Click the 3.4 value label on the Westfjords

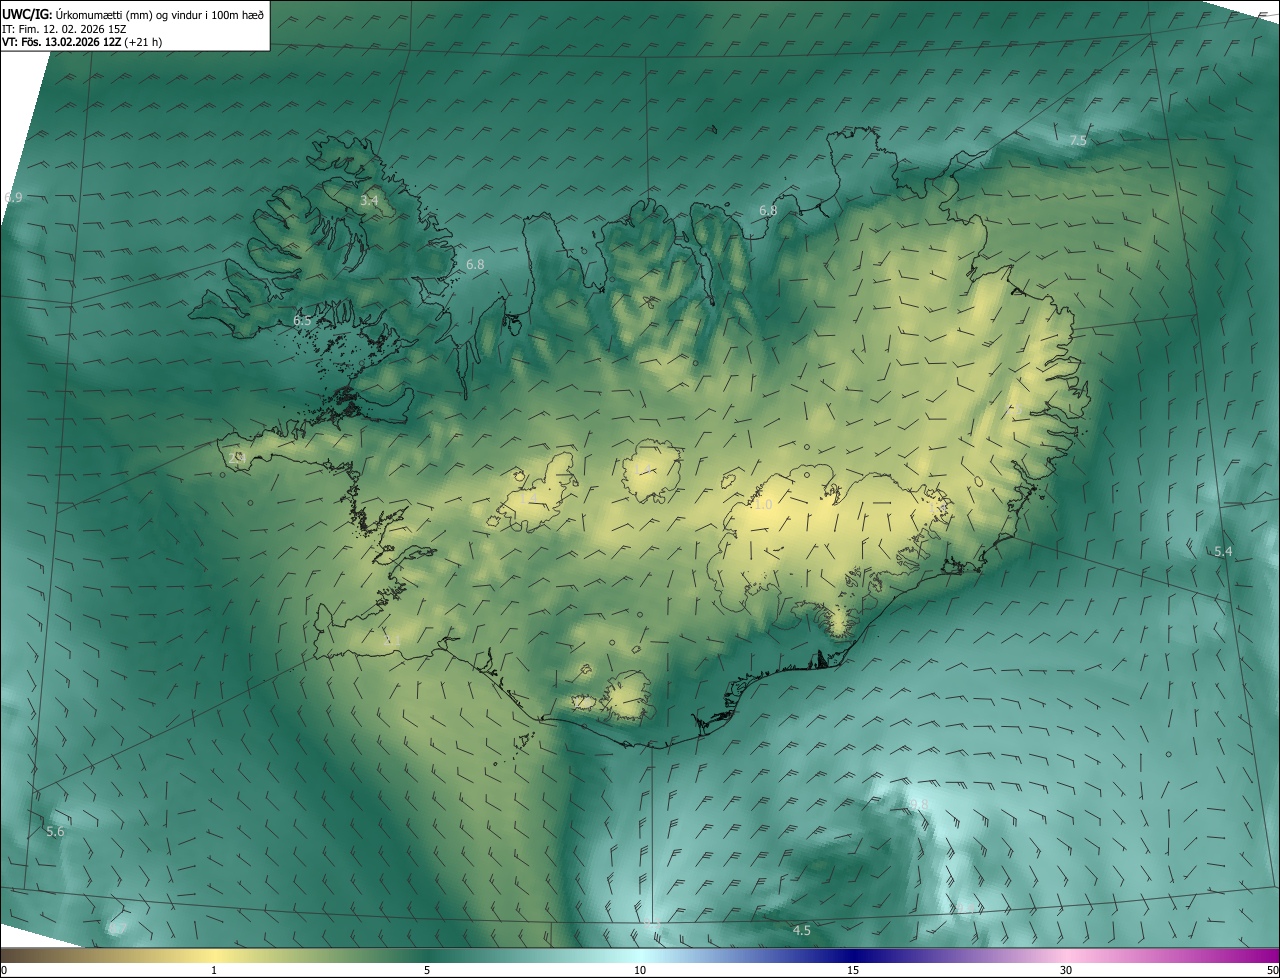coord(369,201)
